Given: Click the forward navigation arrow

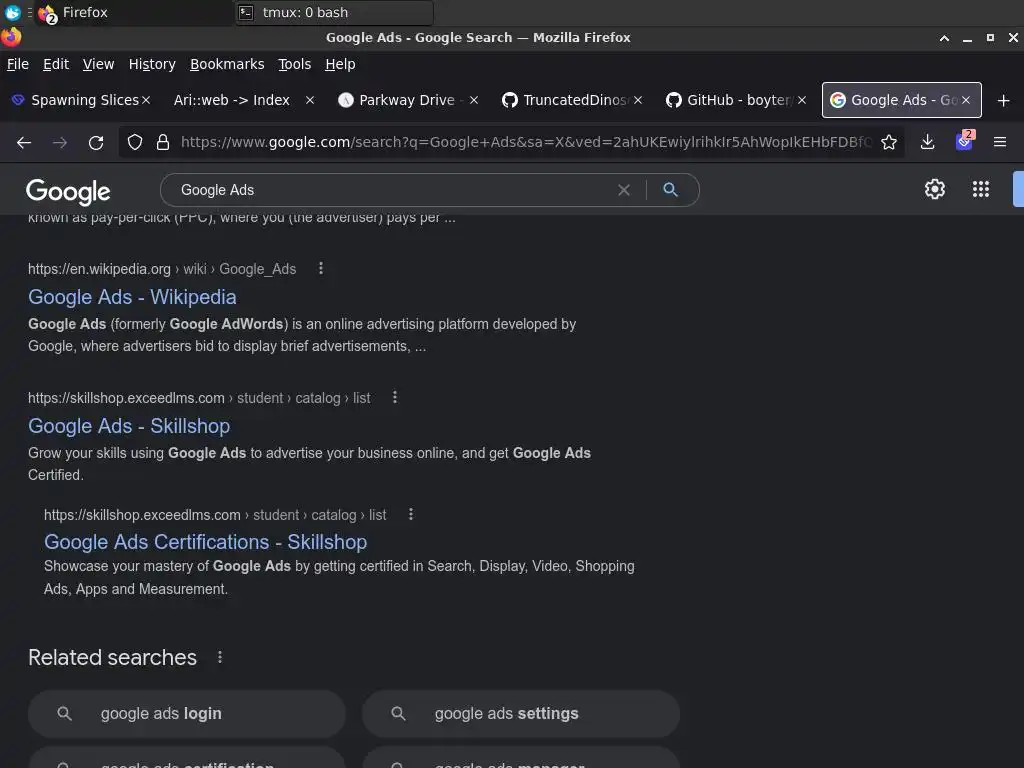Looking at the screenshot, I should point(60,142).
